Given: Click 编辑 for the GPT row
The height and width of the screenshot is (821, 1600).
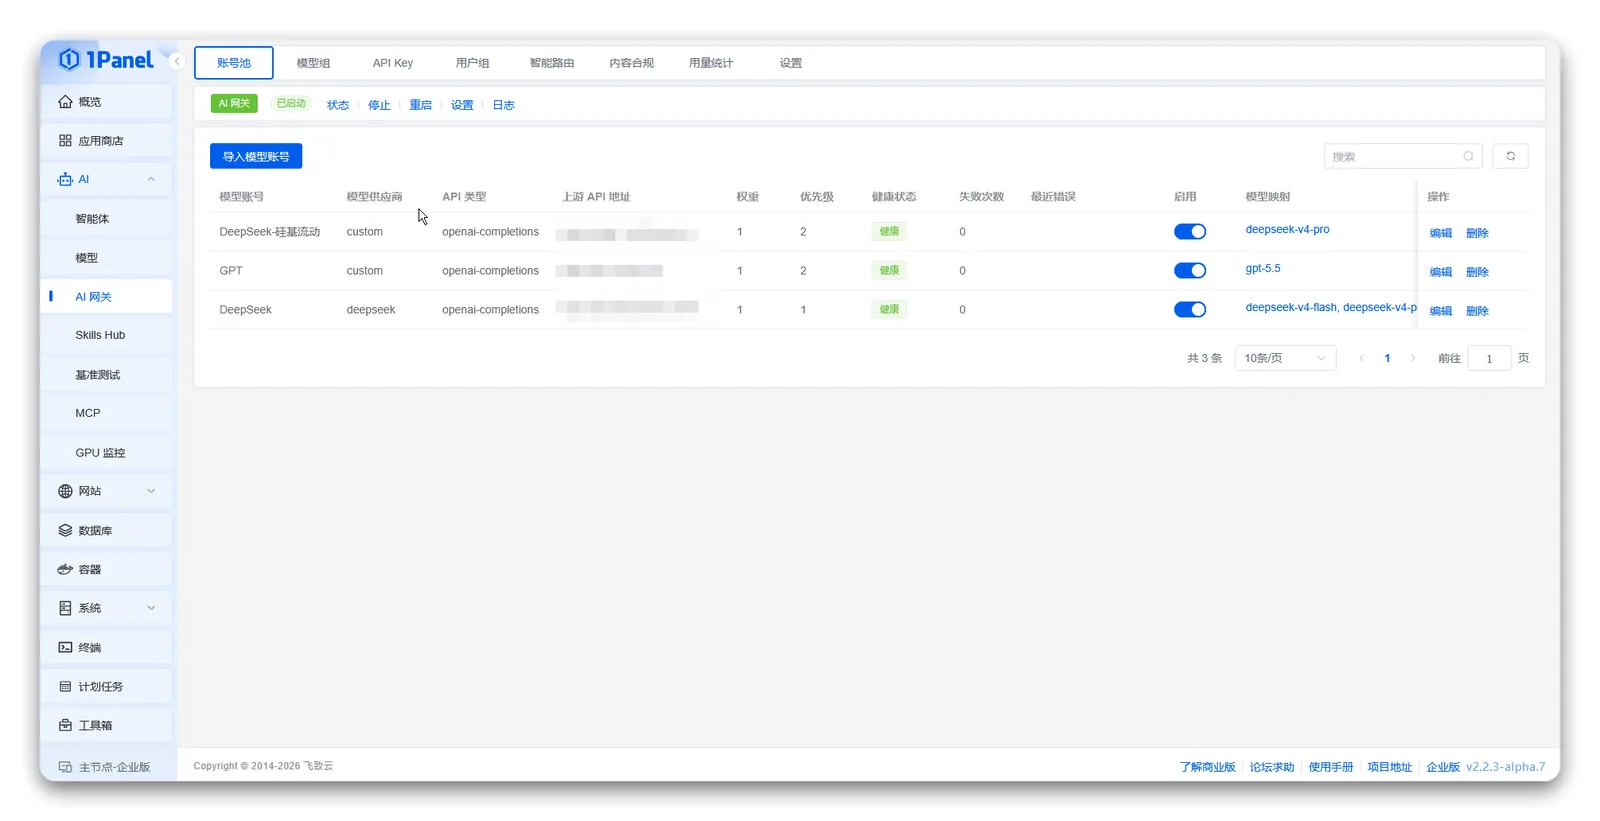Looking at the screenshot, I should click(x=1441, y=272).
